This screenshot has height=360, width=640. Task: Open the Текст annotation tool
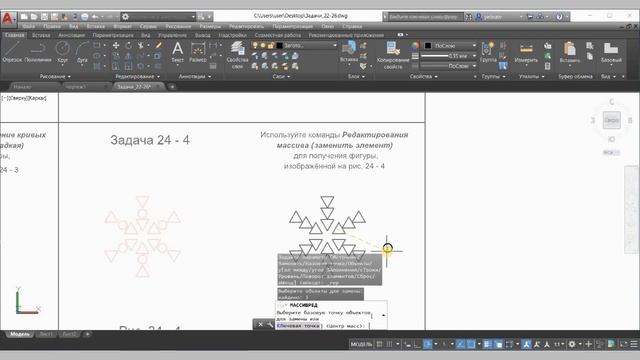[177, 52]
